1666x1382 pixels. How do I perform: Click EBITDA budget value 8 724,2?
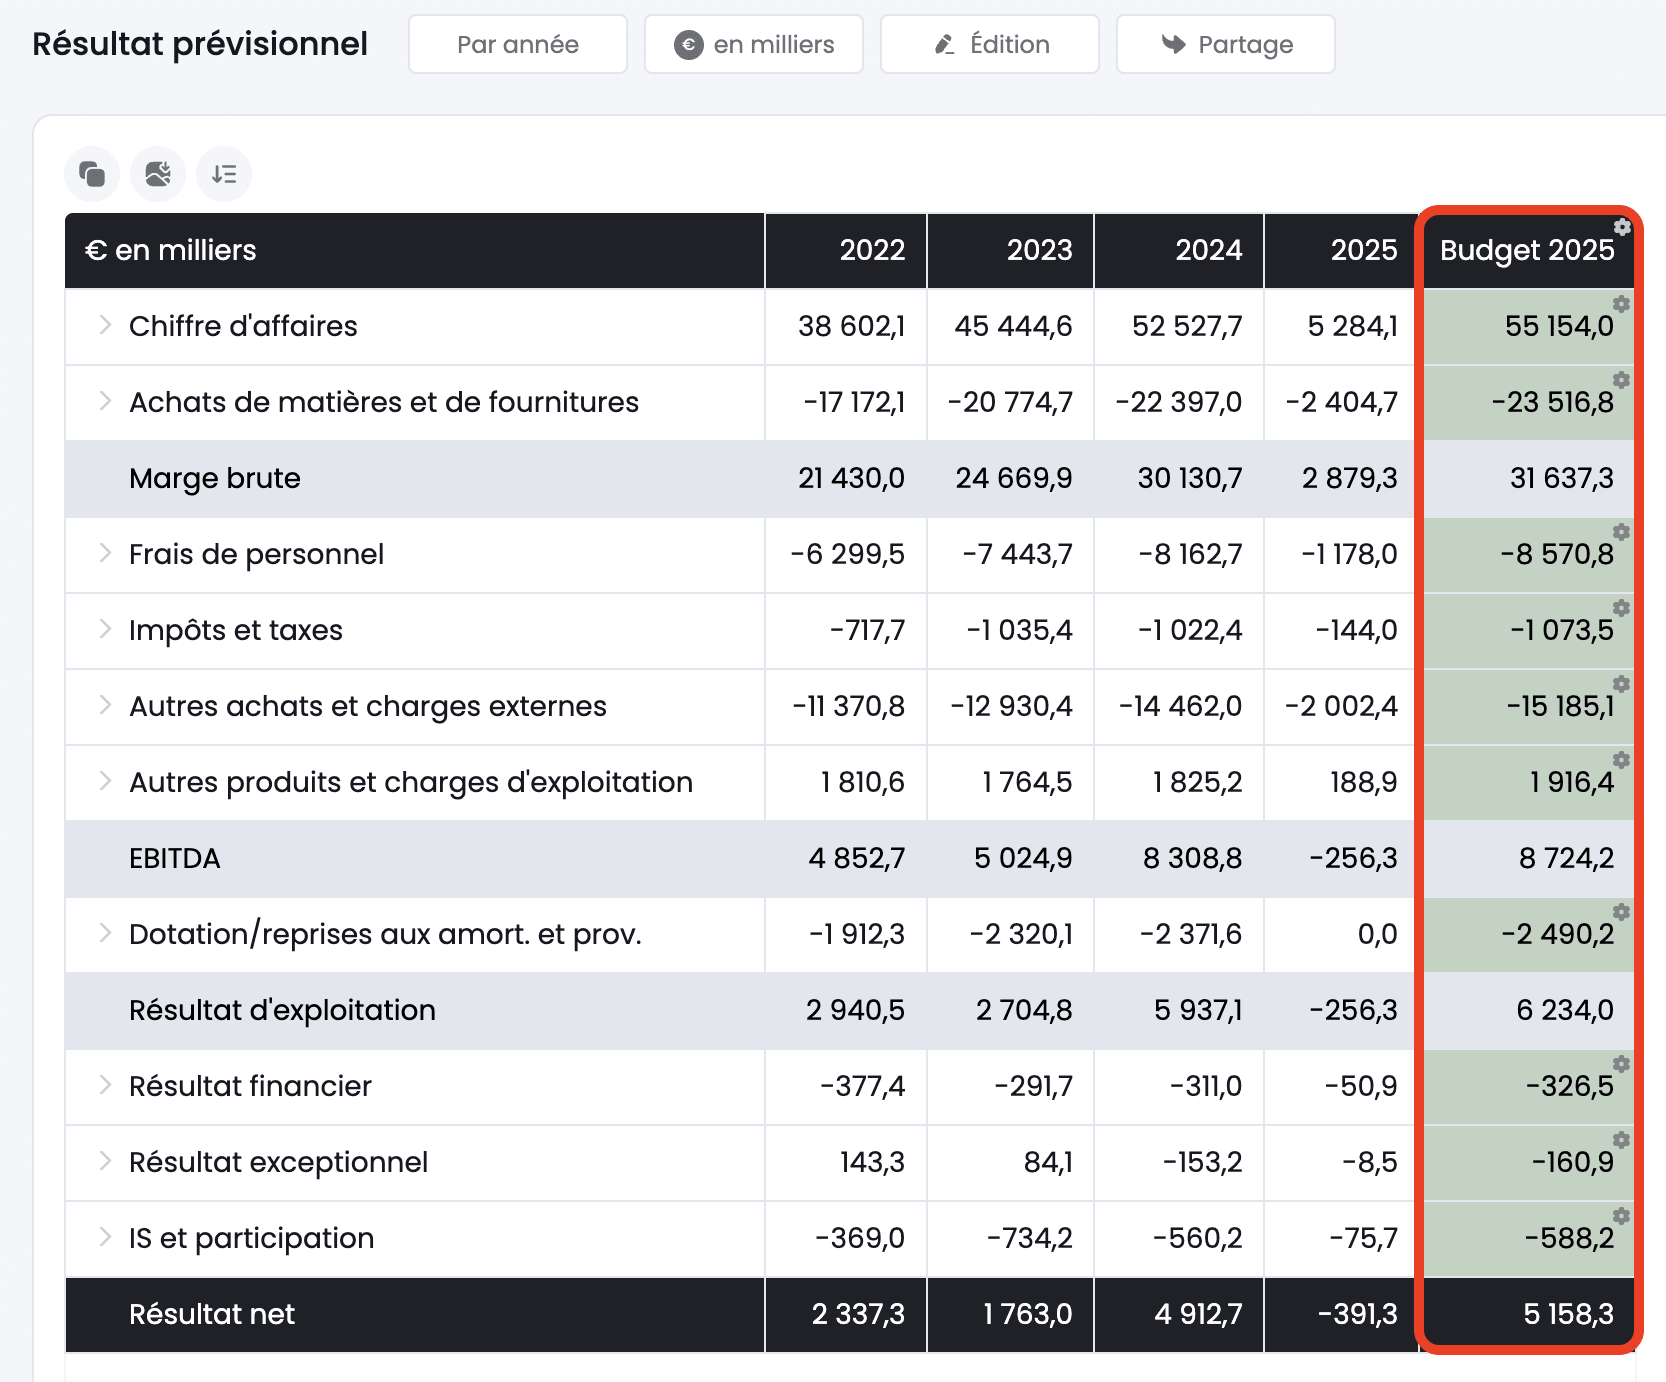coord(1566,858)
